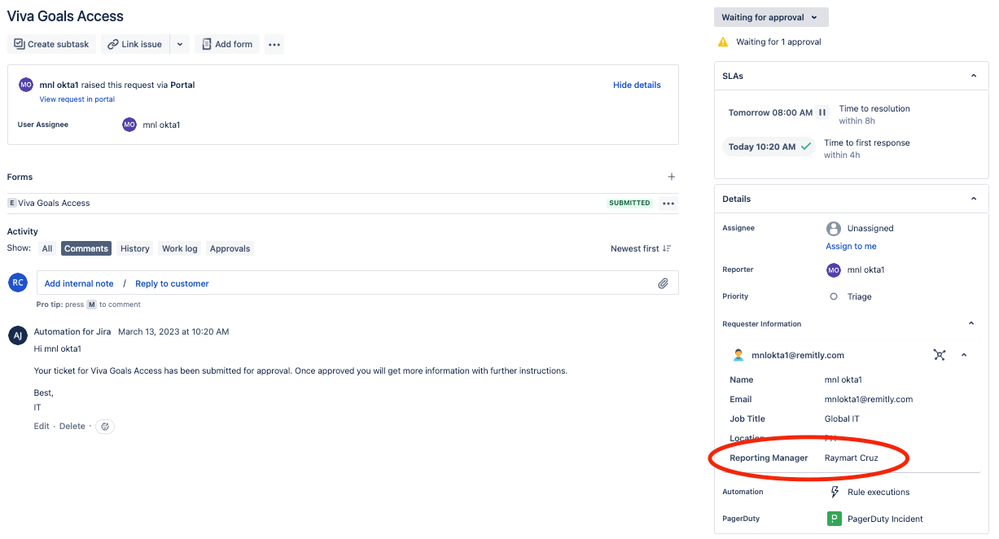Click the SUBMITTED status badge
This screenshot has height=539, width=999.
[629, 203]
